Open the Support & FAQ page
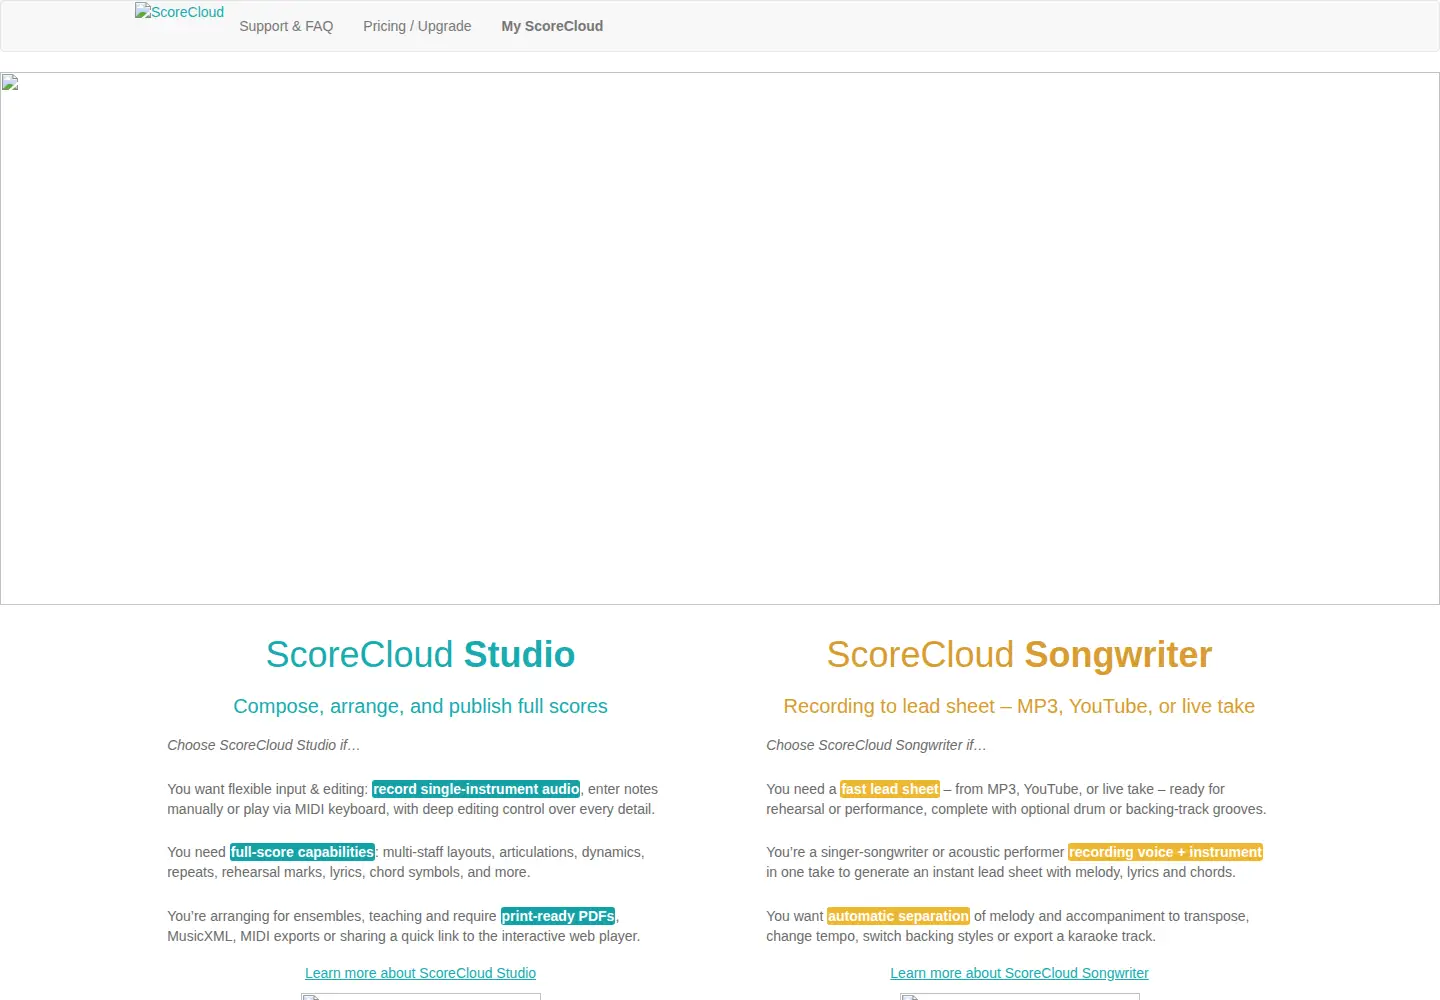The image size is (1440, 1000). [286, 26]
